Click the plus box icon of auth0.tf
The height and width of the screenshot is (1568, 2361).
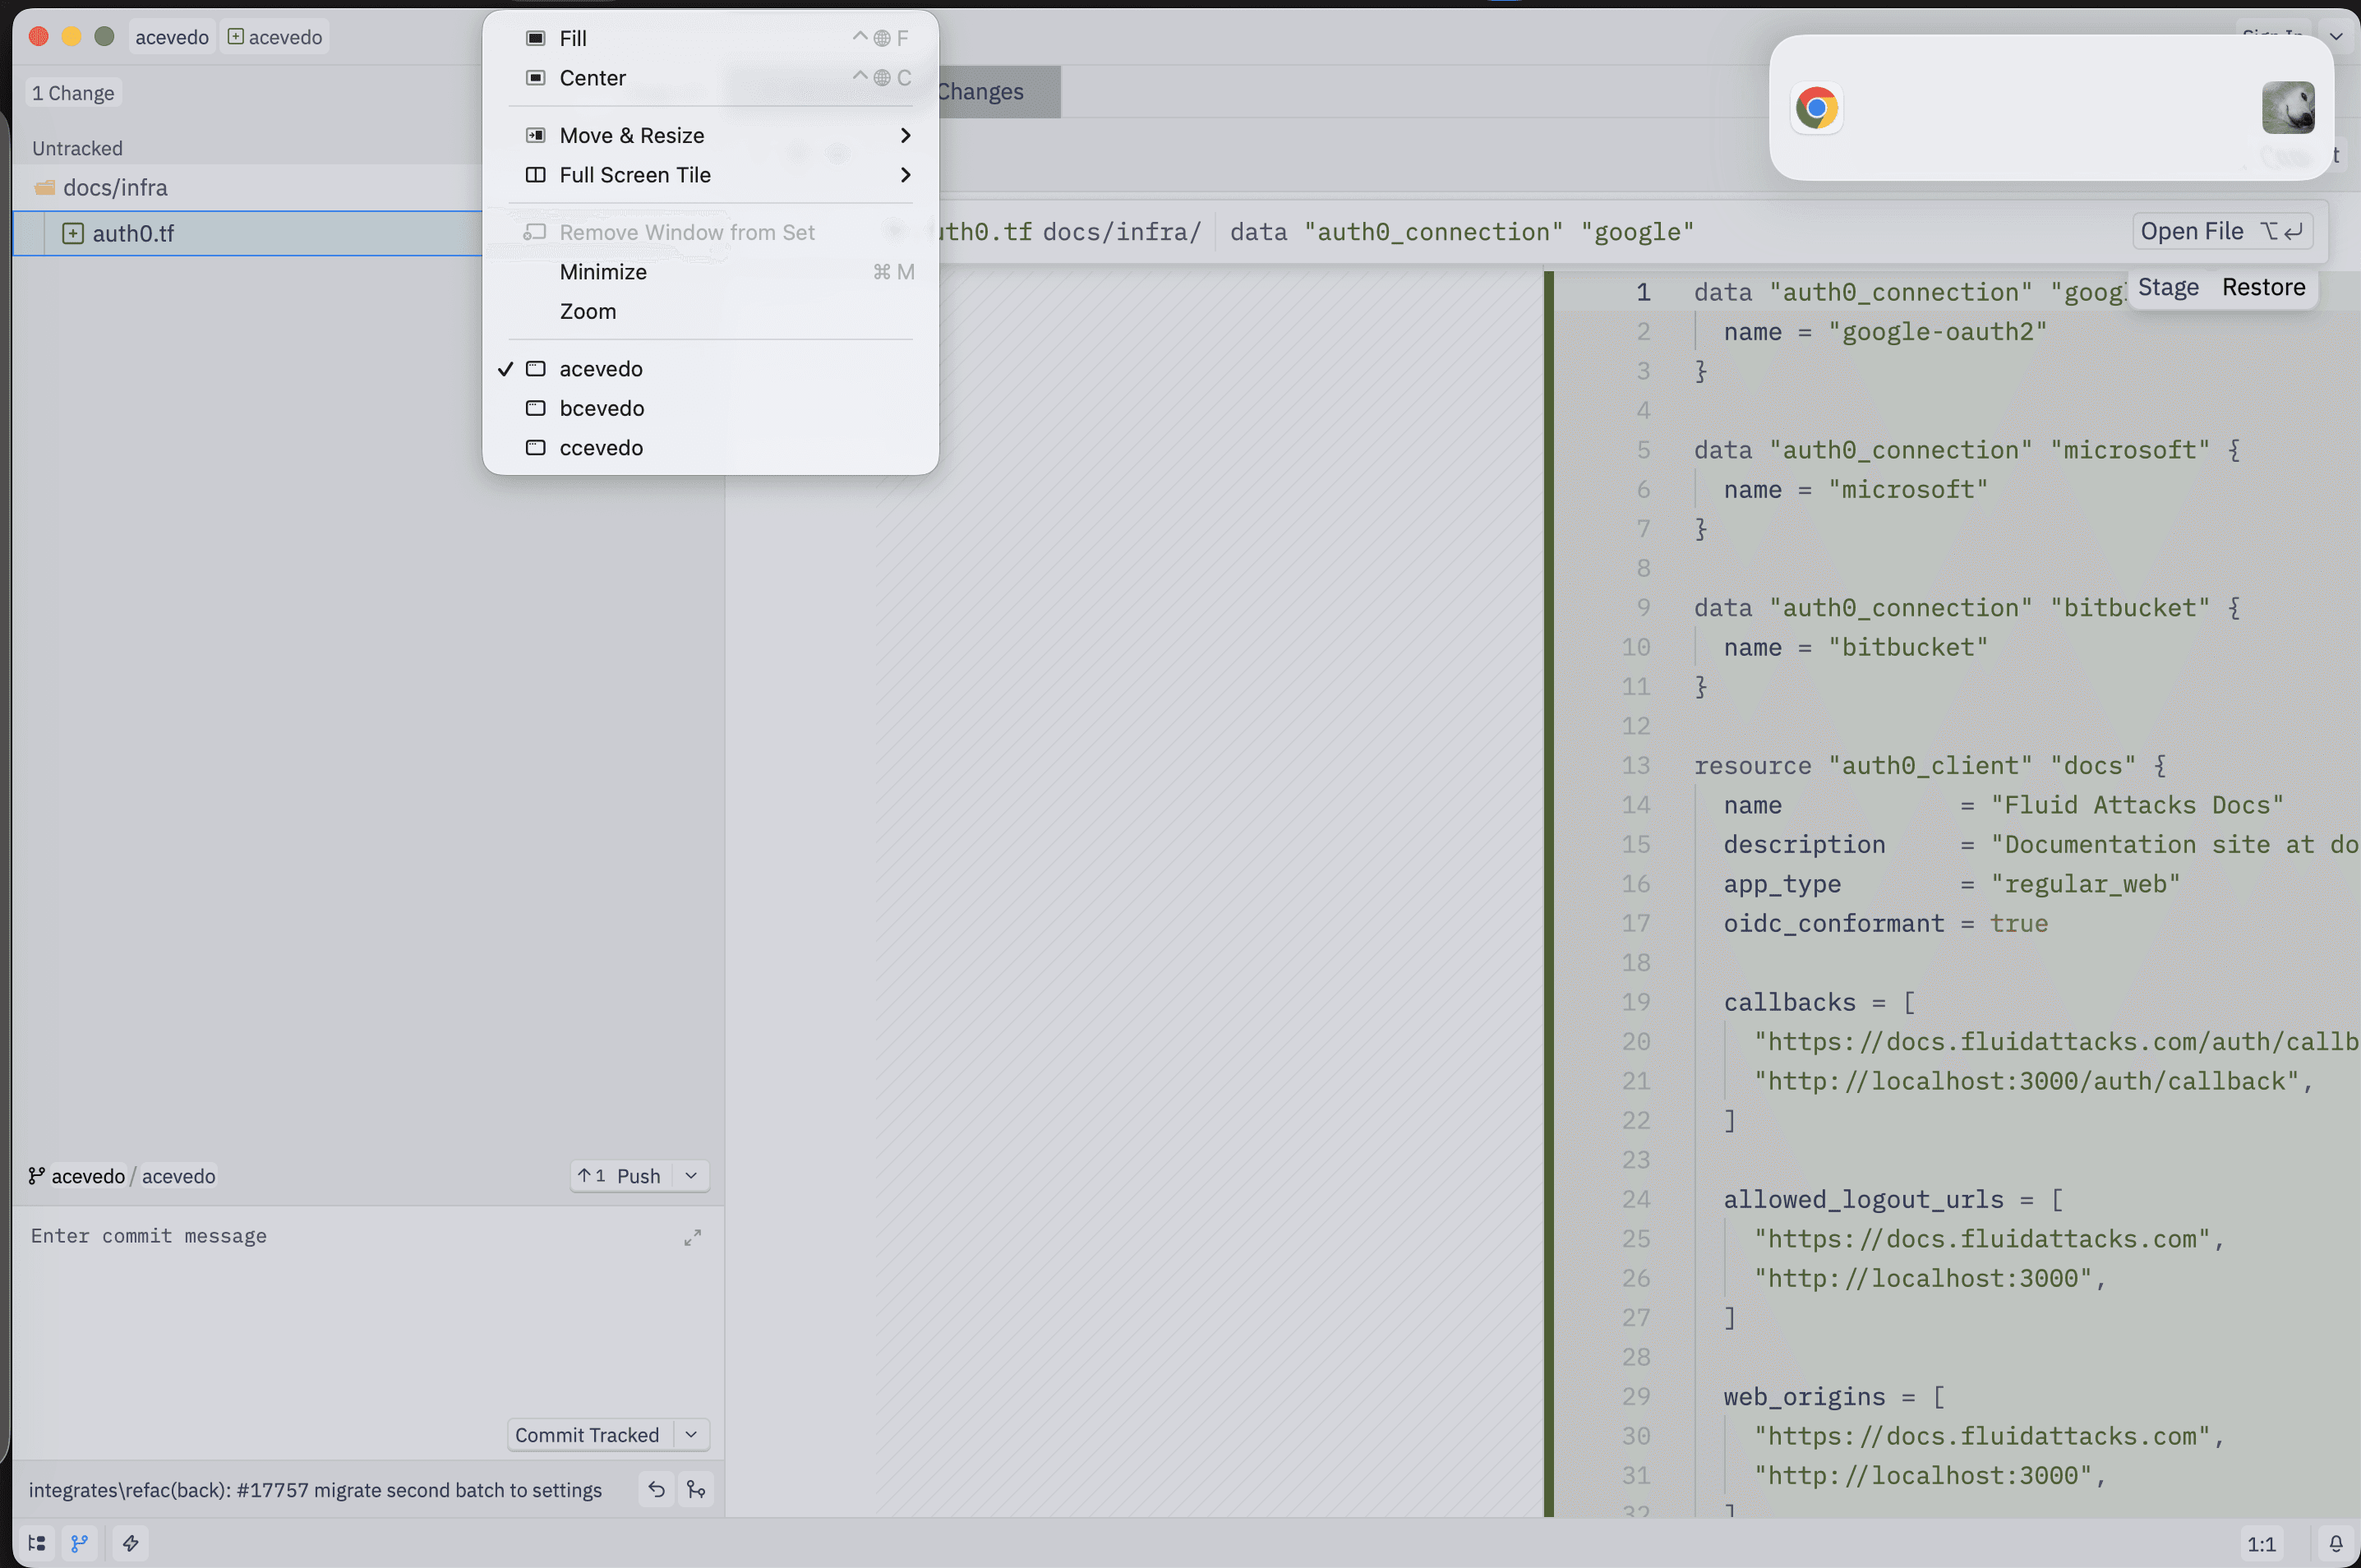[x=73, y=234]
